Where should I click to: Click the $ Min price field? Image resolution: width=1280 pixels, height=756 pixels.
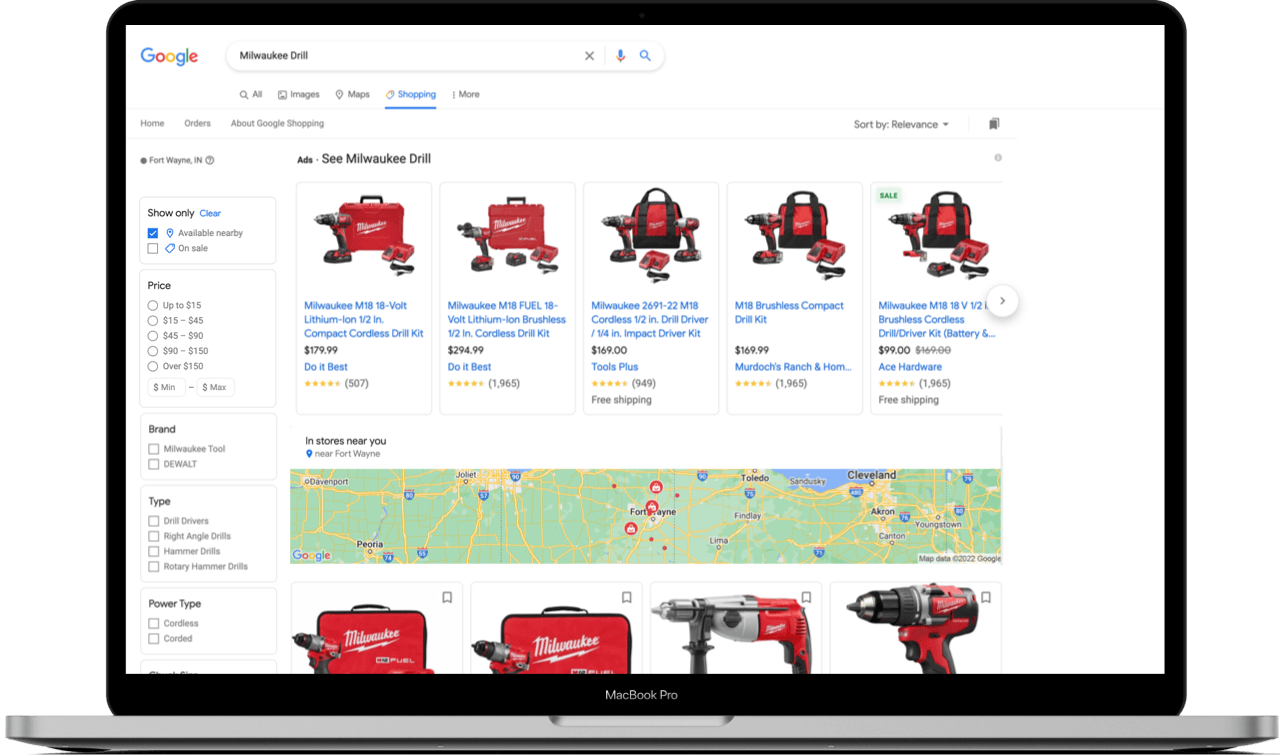pyautogui.click(x=166, y=387)
